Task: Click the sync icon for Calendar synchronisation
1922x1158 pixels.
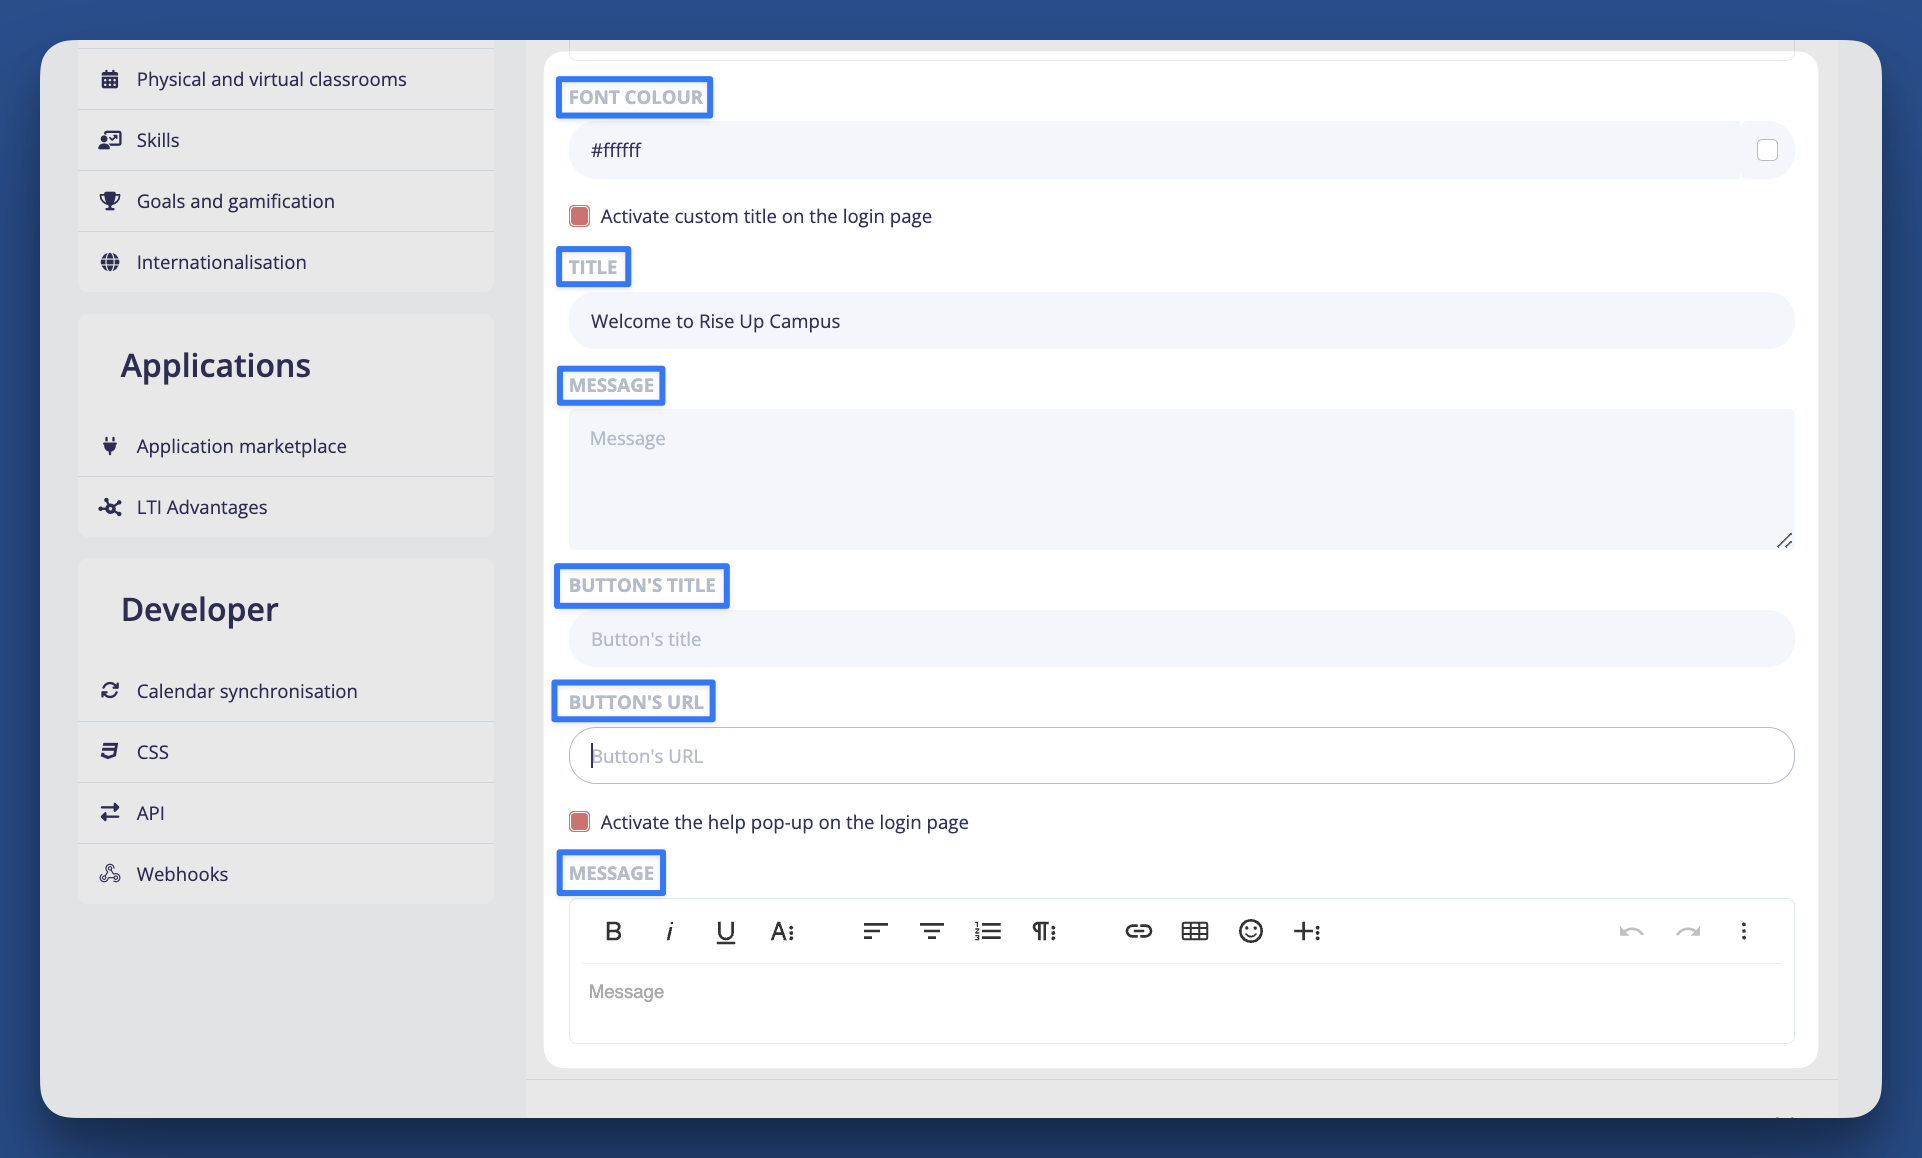Action: click(110, 691)
